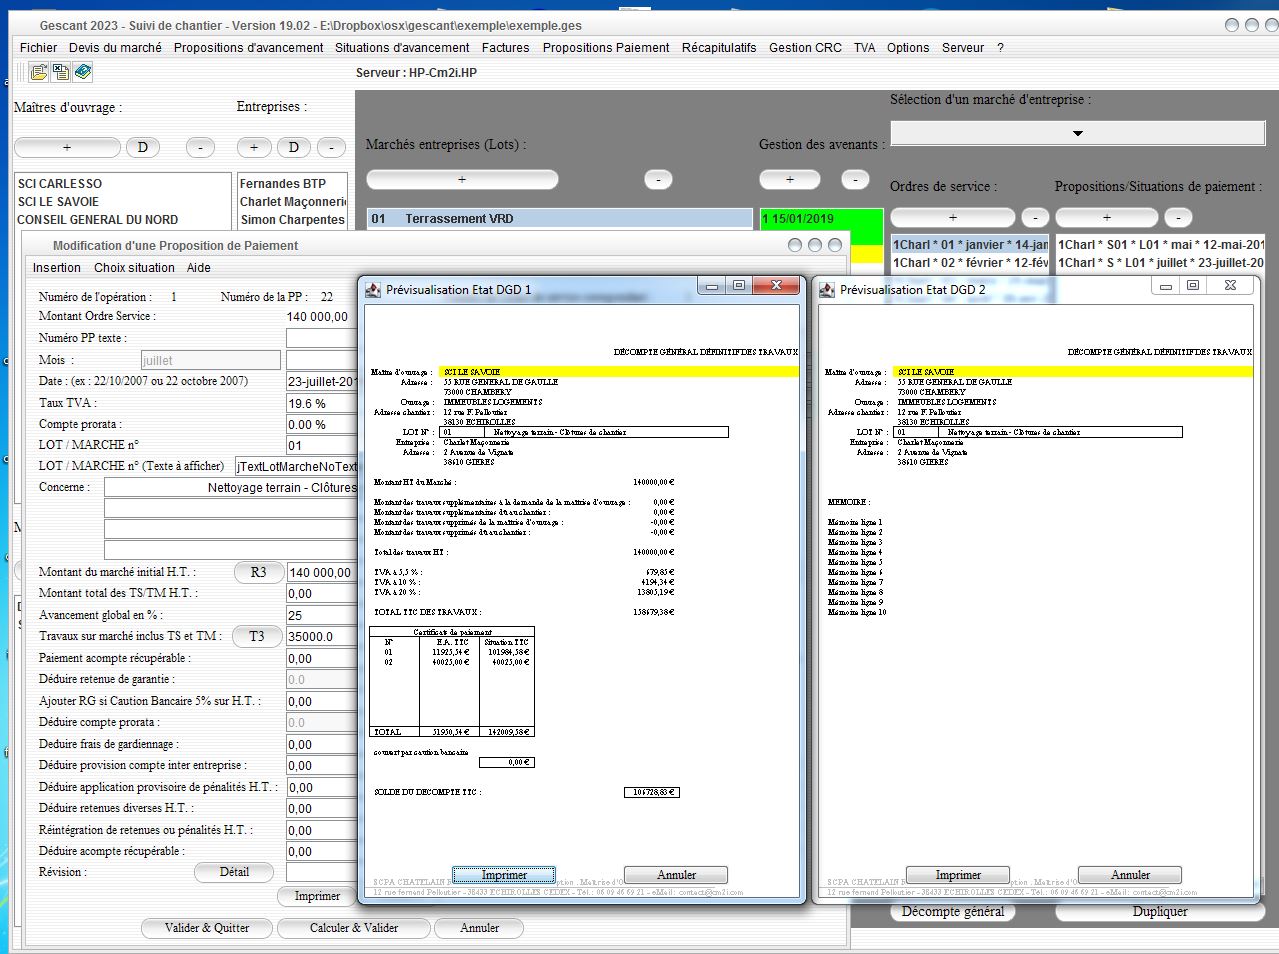Click the open folder toolbar icon

[x=39, y=72]
